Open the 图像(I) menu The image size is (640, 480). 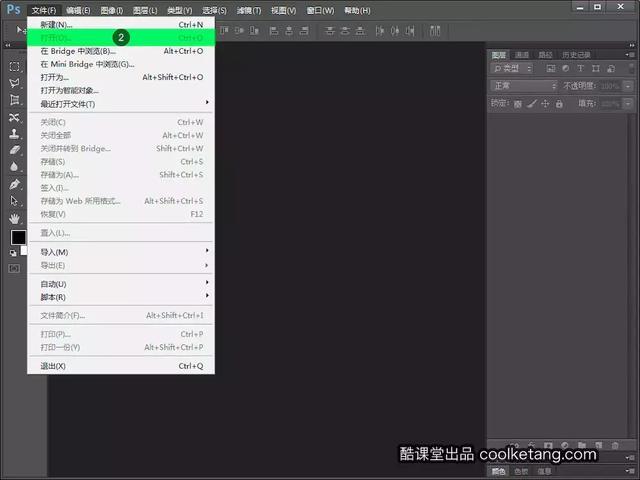coord(112,10)
